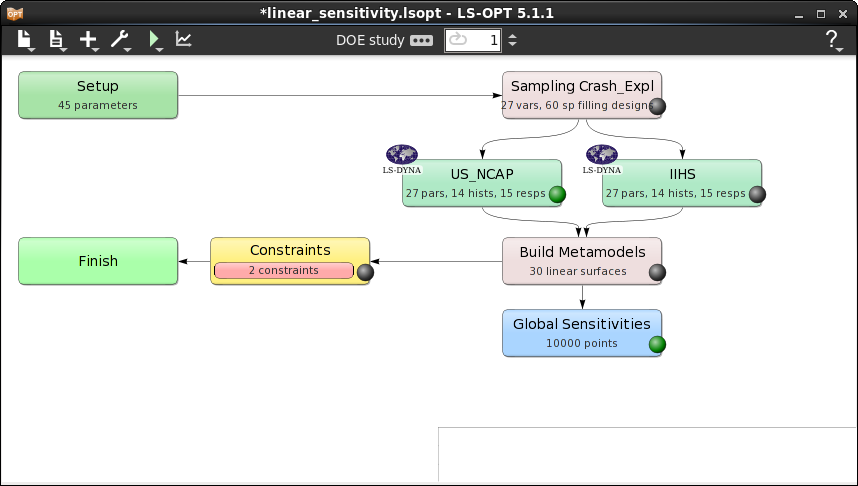Open the help question mark icon
Screen dimensions: 858x486
[x=832, y=40]
